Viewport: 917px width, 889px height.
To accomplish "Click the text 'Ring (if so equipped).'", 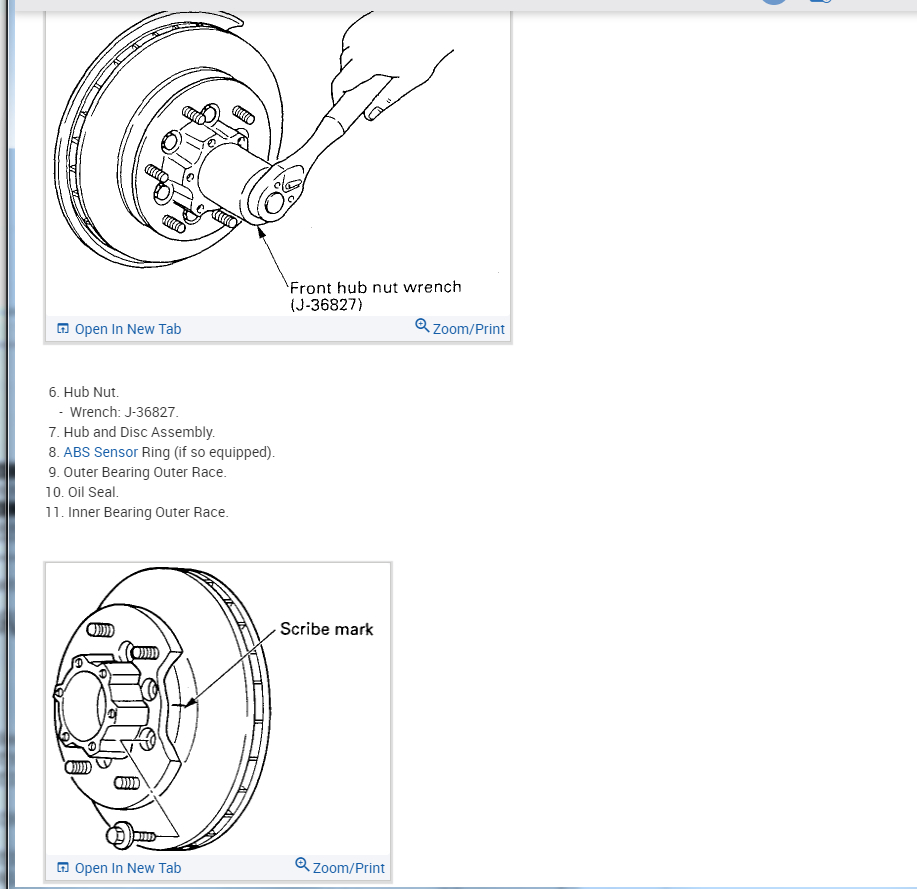I will click(x=208, y=452).
